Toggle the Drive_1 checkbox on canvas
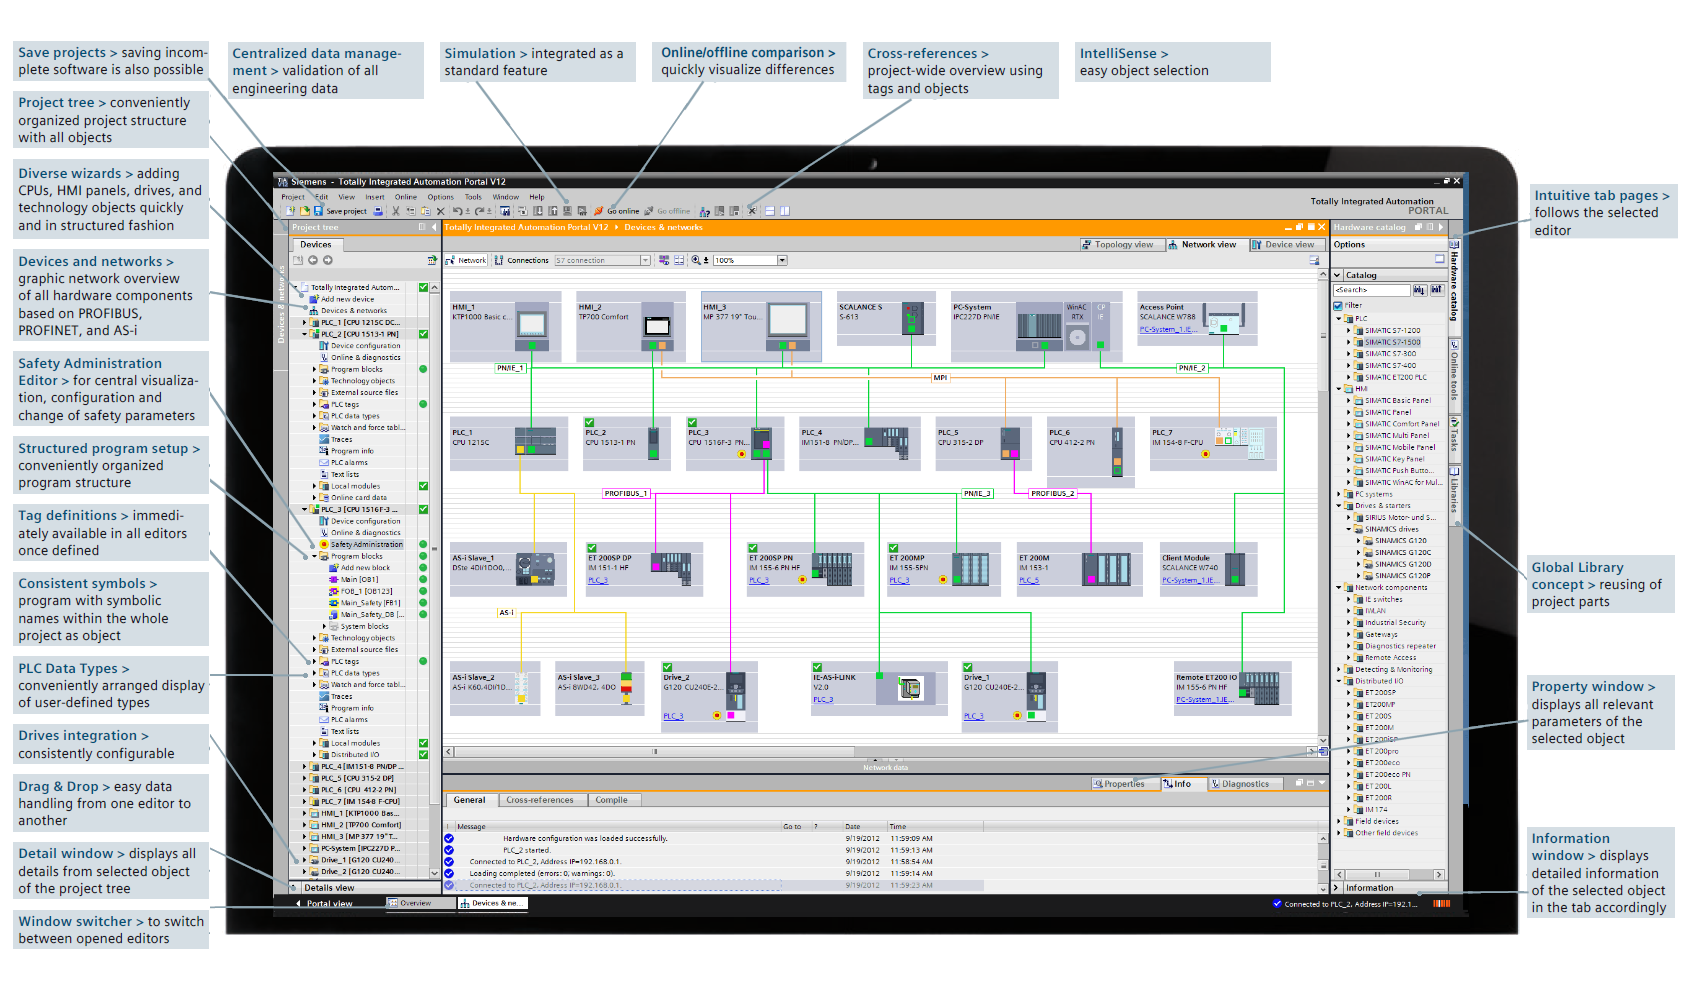The height and width of the screenshot is (1000, 1700). click(968, 667)
